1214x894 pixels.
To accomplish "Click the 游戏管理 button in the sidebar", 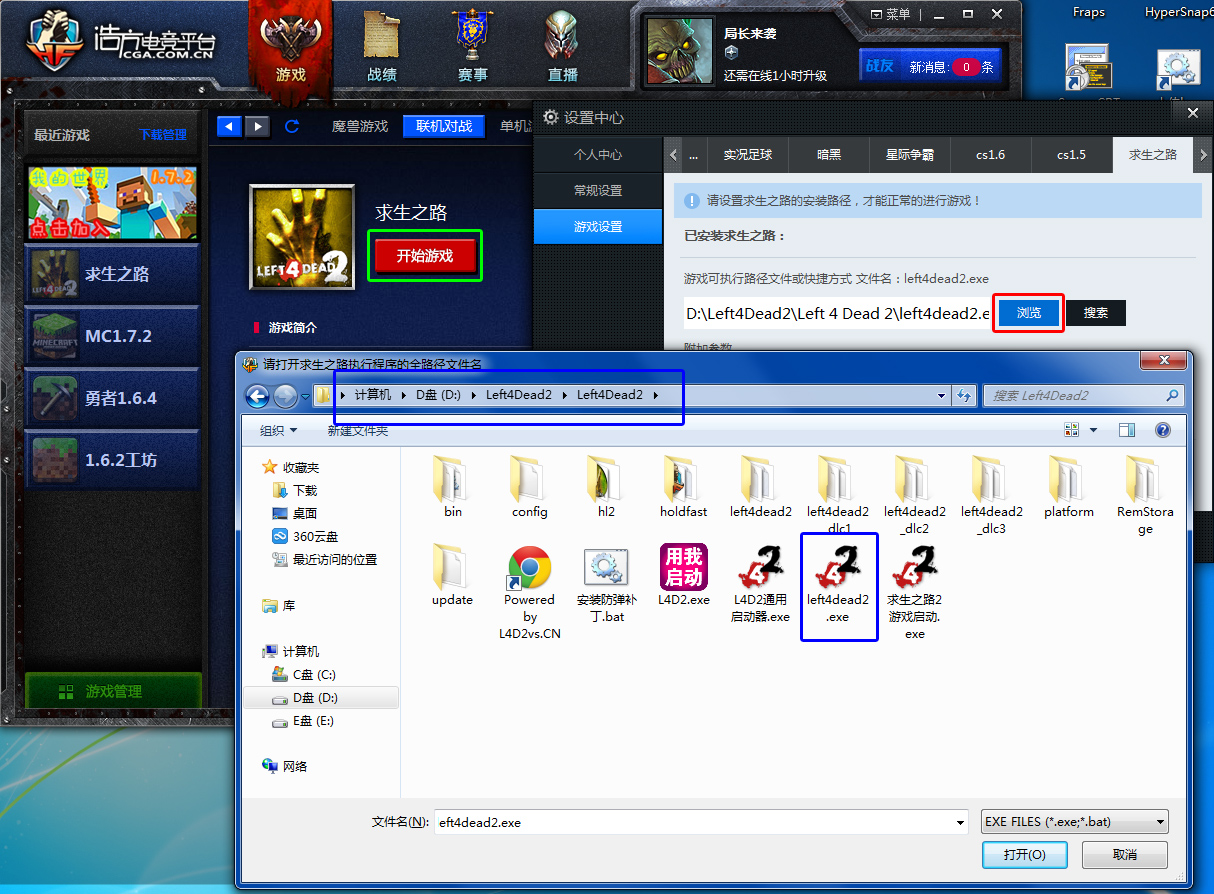I will (113, 691).
